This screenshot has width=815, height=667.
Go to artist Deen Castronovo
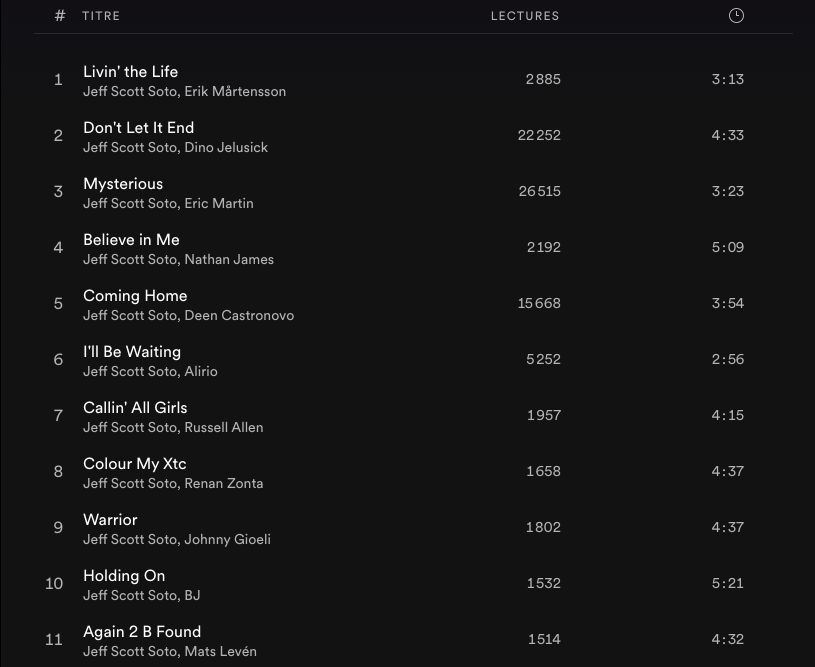pyautogui.click(x=239, y=316)
